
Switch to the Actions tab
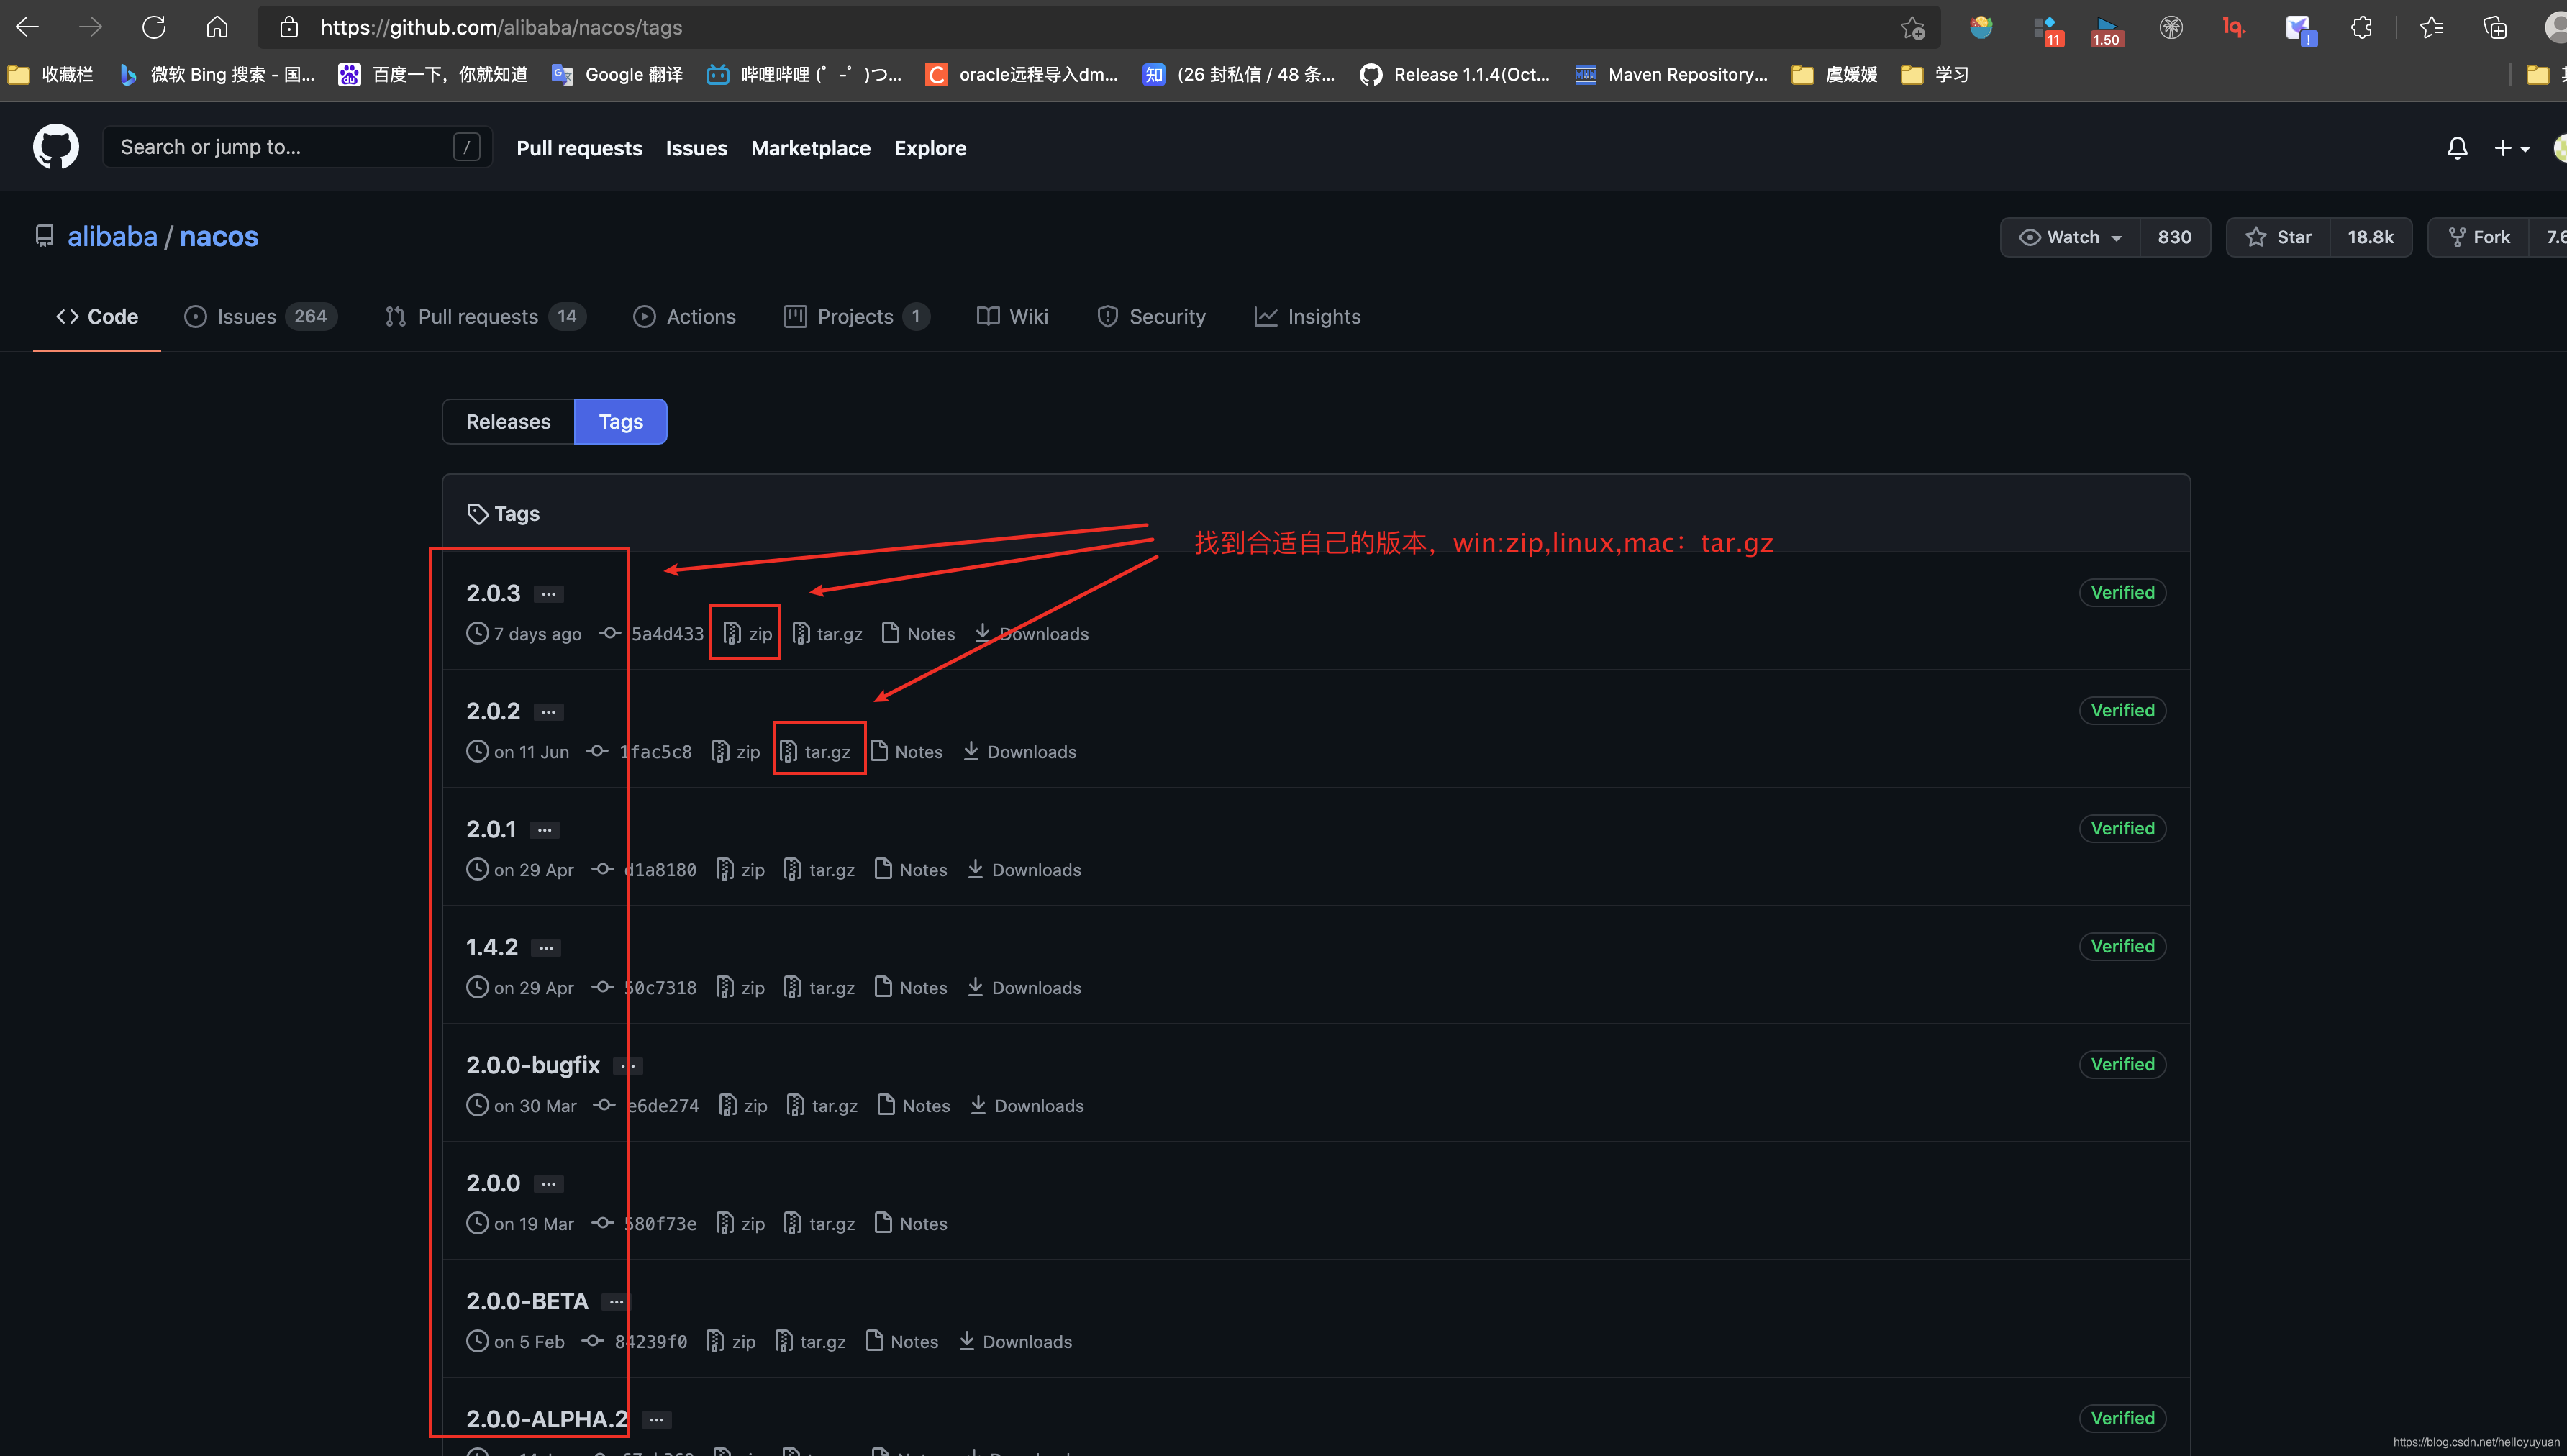(x=684, y=316)
